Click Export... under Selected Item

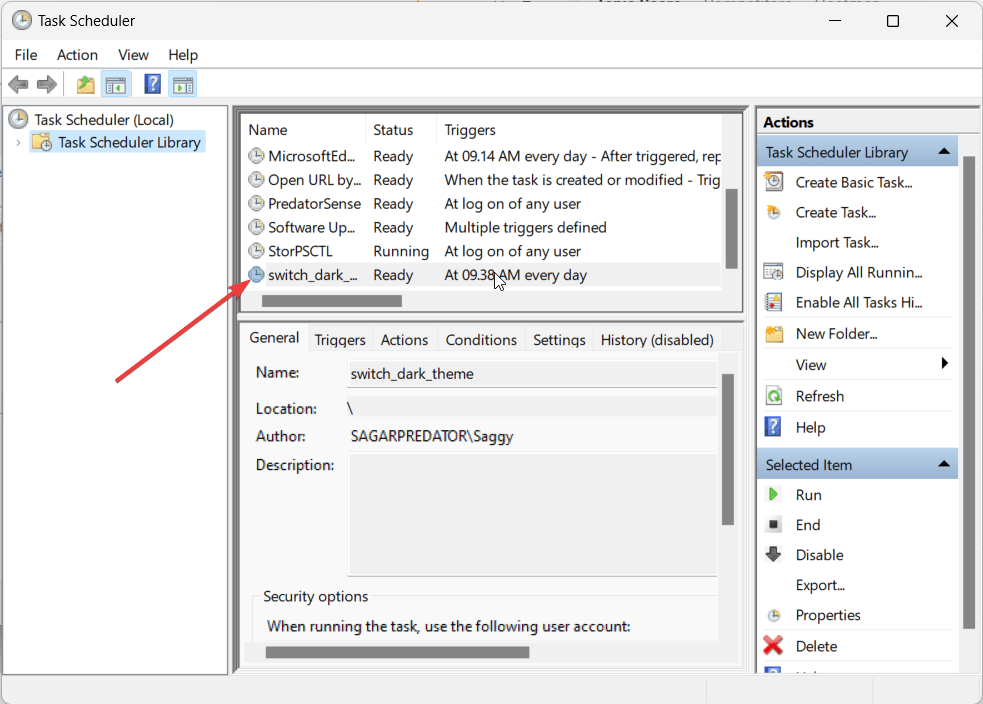(820, 585)
